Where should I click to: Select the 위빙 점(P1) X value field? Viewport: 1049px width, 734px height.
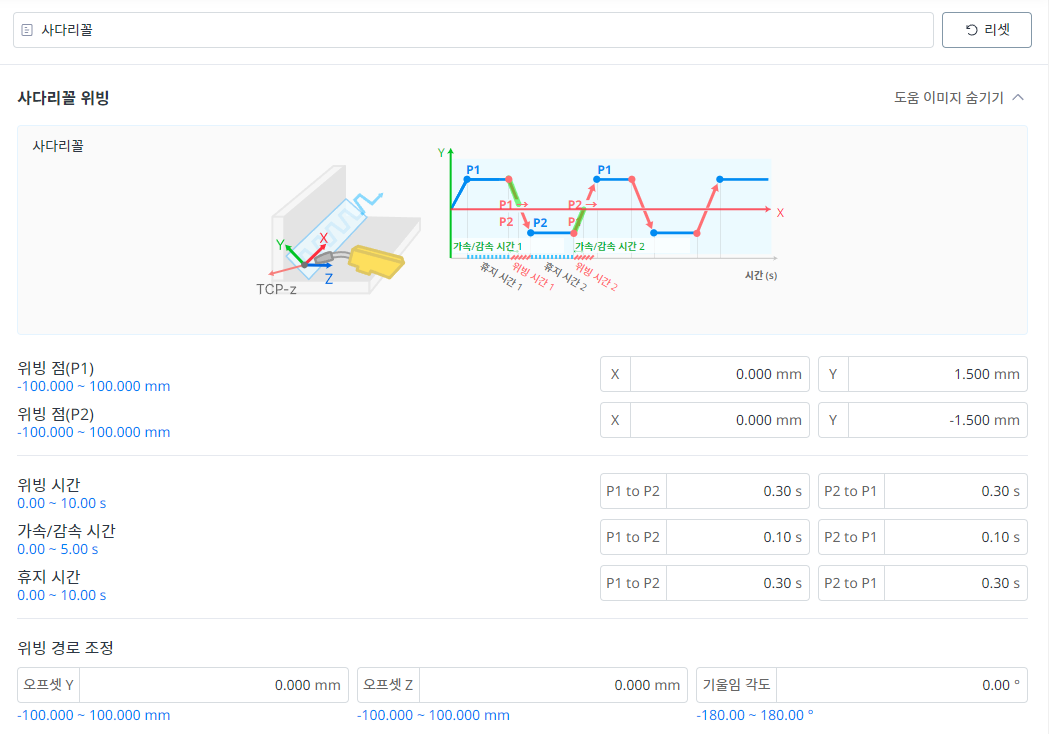[718, 374]
